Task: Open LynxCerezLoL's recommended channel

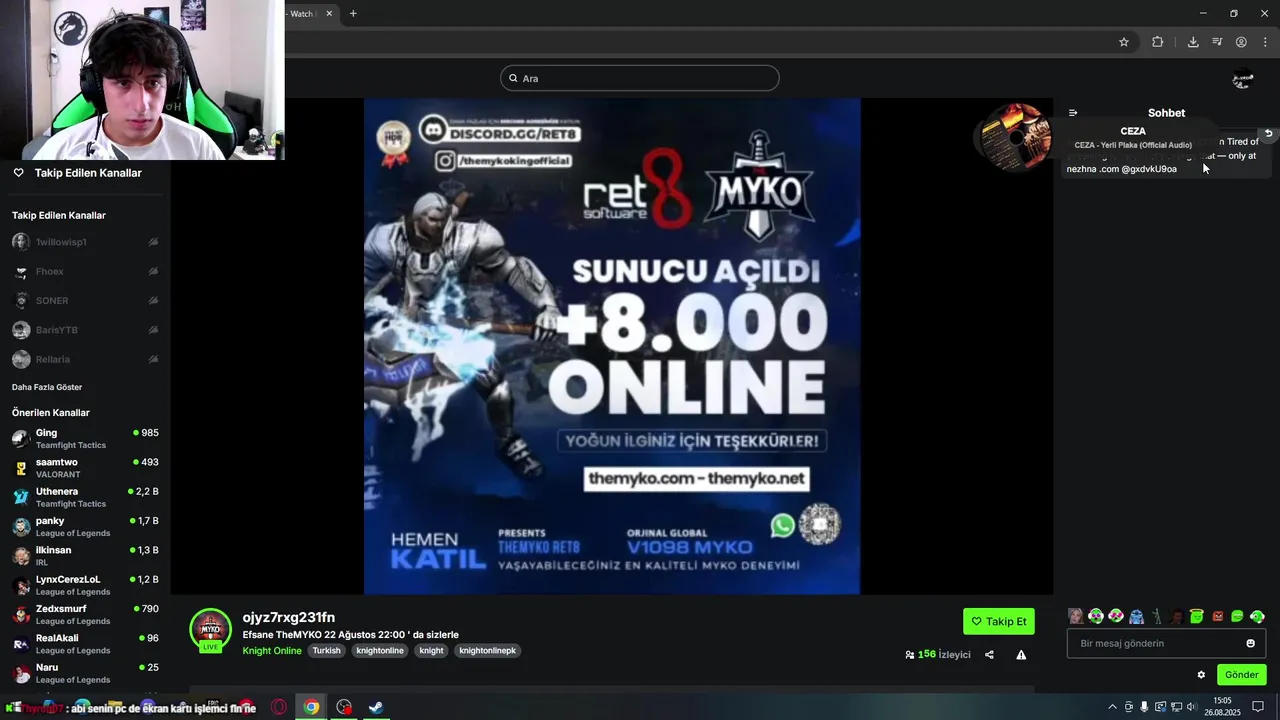Action: tap(85, 585)
